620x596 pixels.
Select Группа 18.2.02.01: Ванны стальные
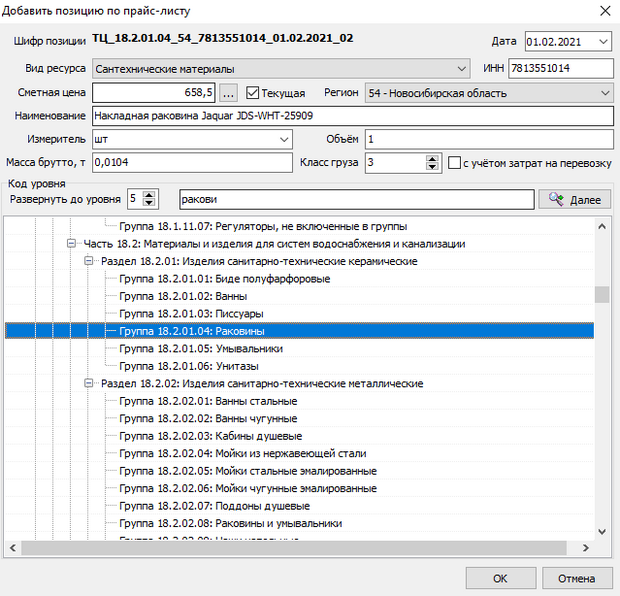tap(208, 401)
